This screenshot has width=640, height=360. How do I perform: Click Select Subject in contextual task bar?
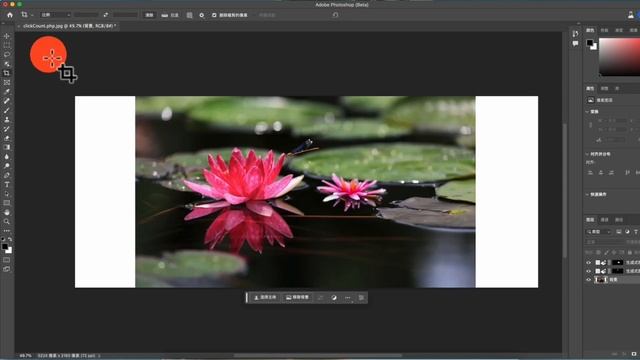(x=265, y=298)
